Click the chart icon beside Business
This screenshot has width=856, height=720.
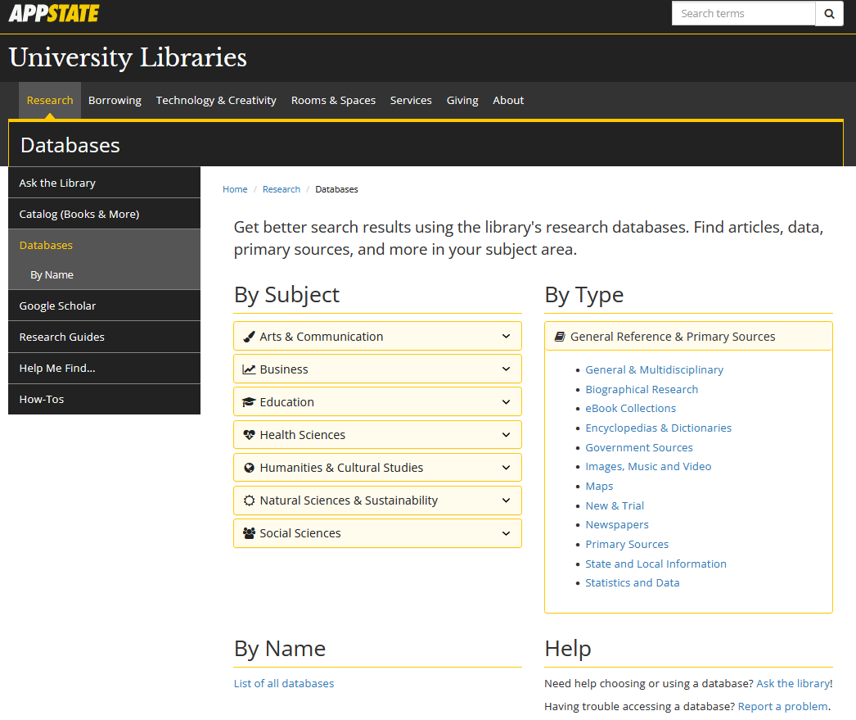coord(249,370)
